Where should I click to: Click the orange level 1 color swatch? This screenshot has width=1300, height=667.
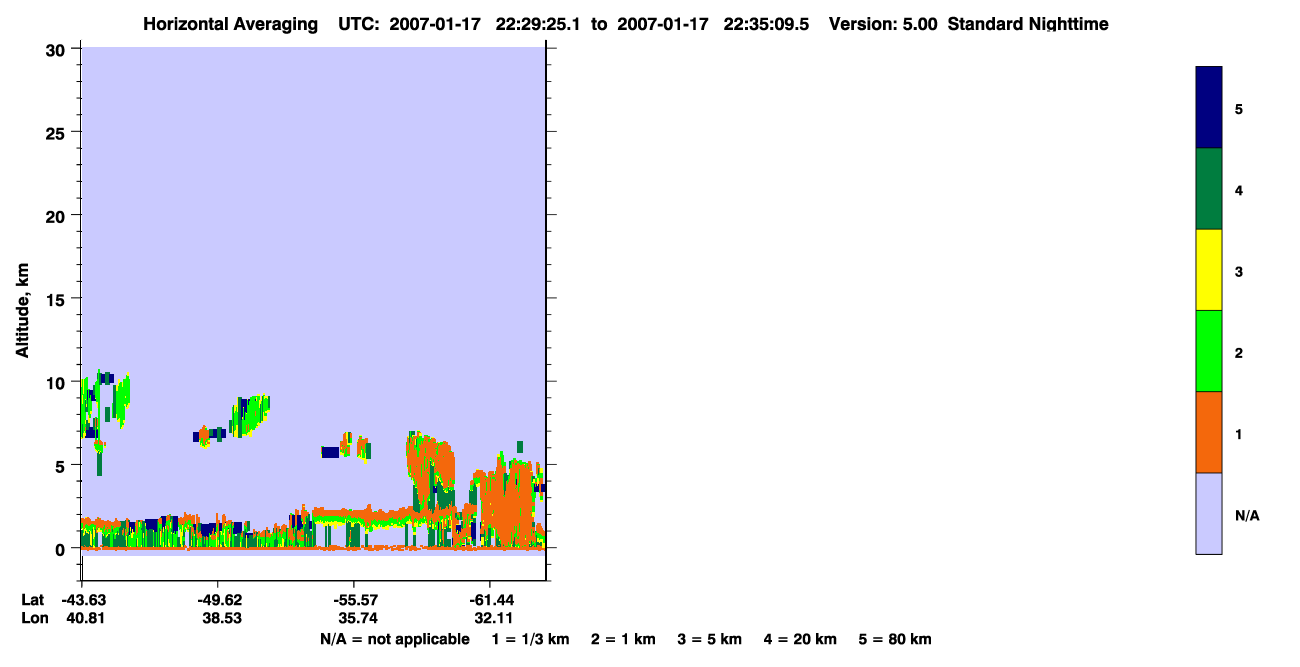pyautogui.click(x=1209, y=432)
